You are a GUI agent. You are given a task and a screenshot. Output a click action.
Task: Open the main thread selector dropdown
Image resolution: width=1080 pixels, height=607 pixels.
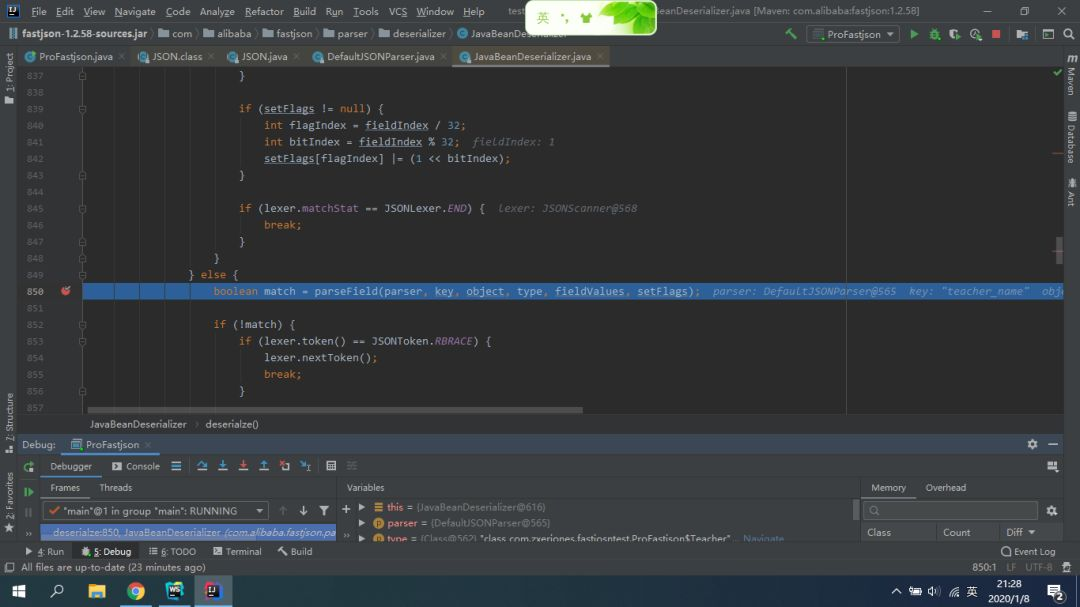click(154, 511)
